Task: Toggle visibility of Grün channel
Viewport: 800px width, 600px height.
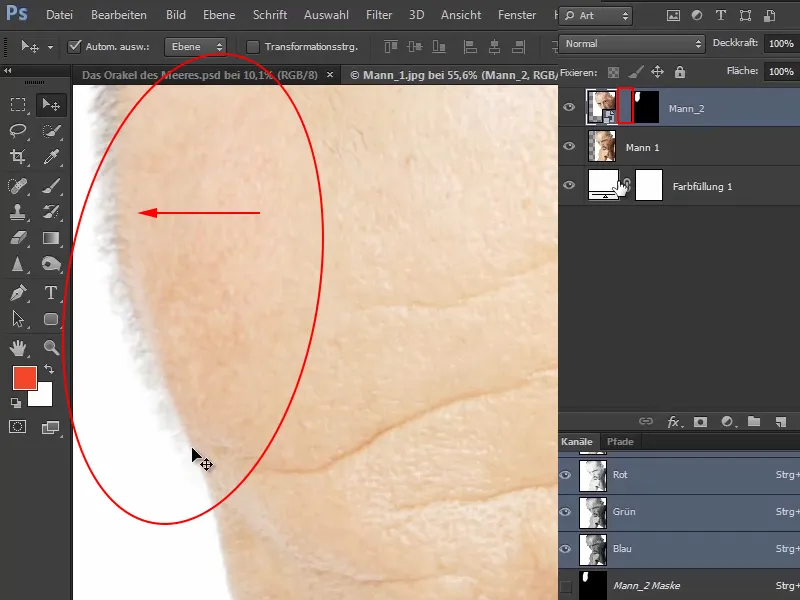Action: [x=565, y=512]
